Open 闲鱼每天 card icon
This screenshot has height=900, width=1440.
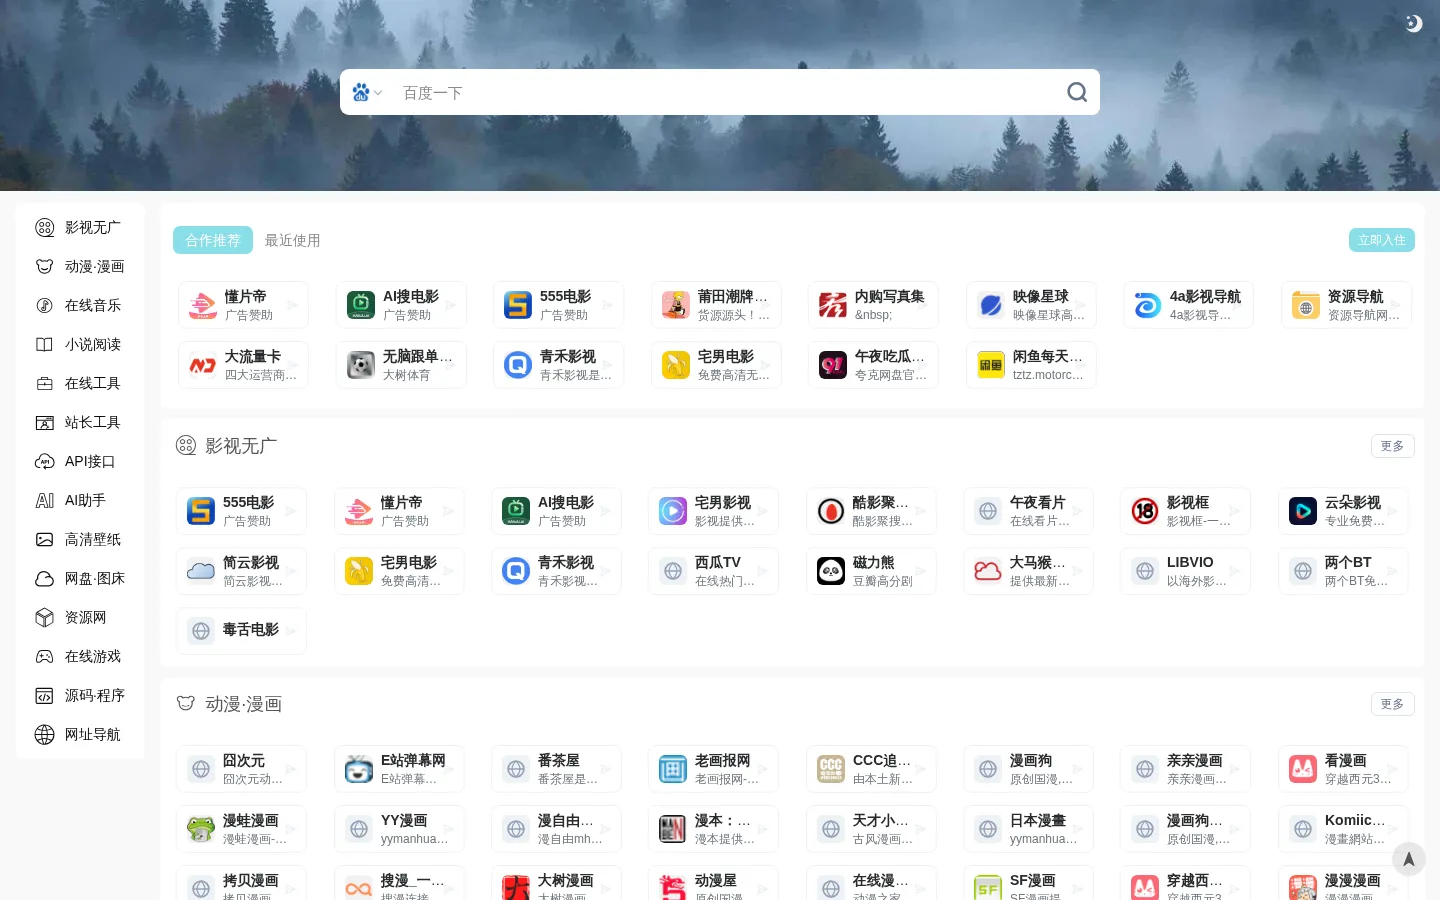tap(991, 365)
